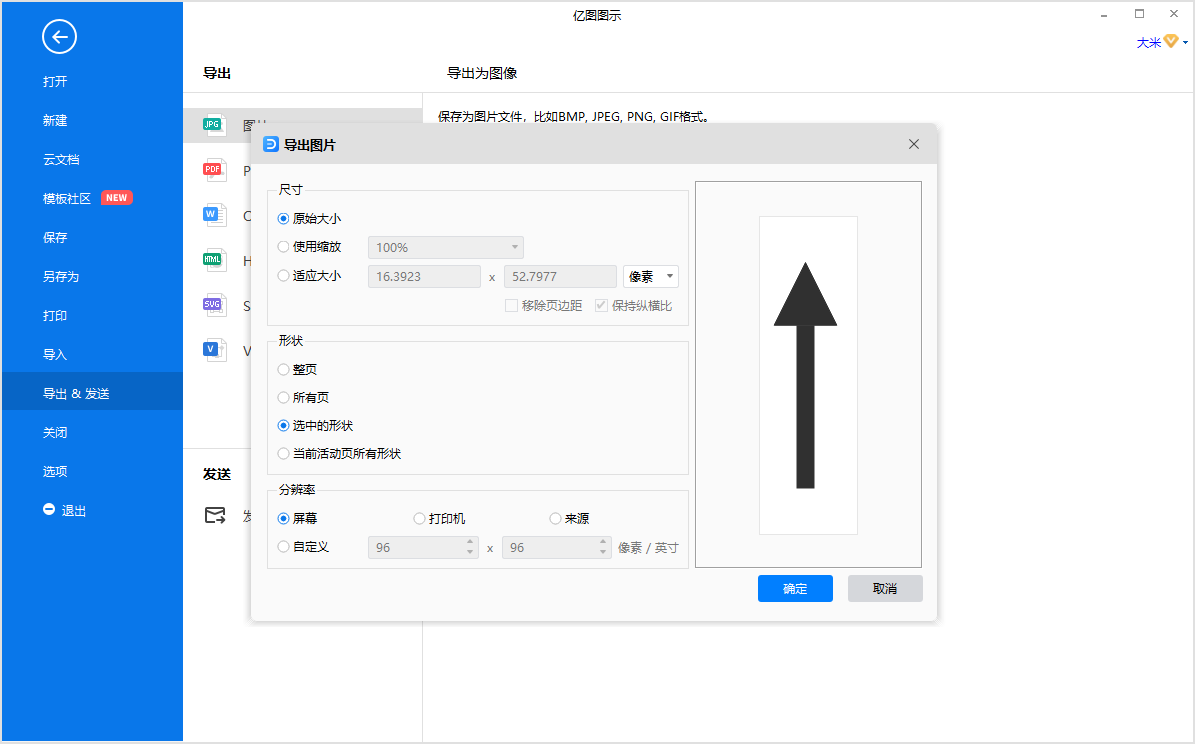The height and width of the screenshot is (744, 1195).
Task: Click the 大米 user name
Action: [1149, 43]
